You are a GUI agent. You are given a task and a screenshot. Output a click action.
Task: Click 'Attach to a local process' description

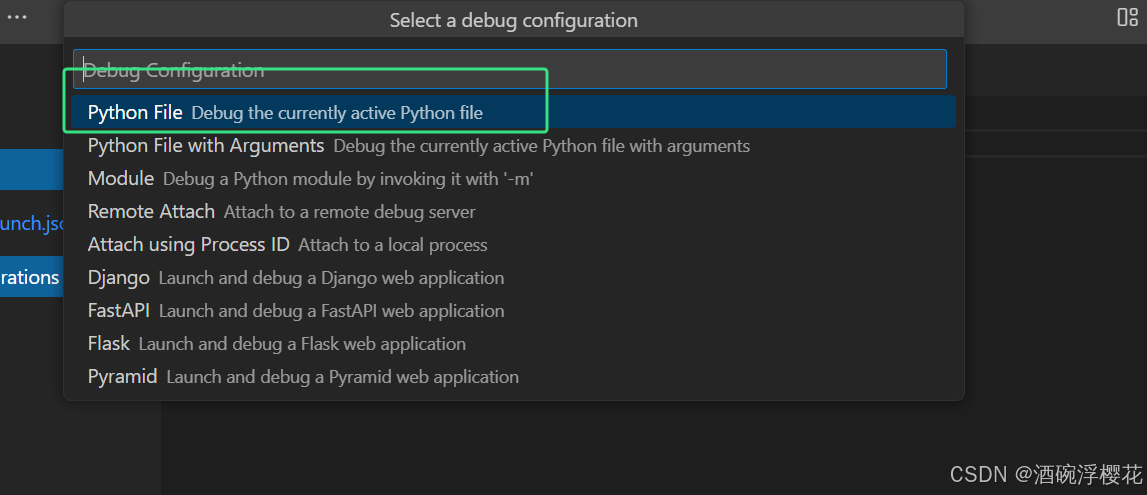(392, 245)
